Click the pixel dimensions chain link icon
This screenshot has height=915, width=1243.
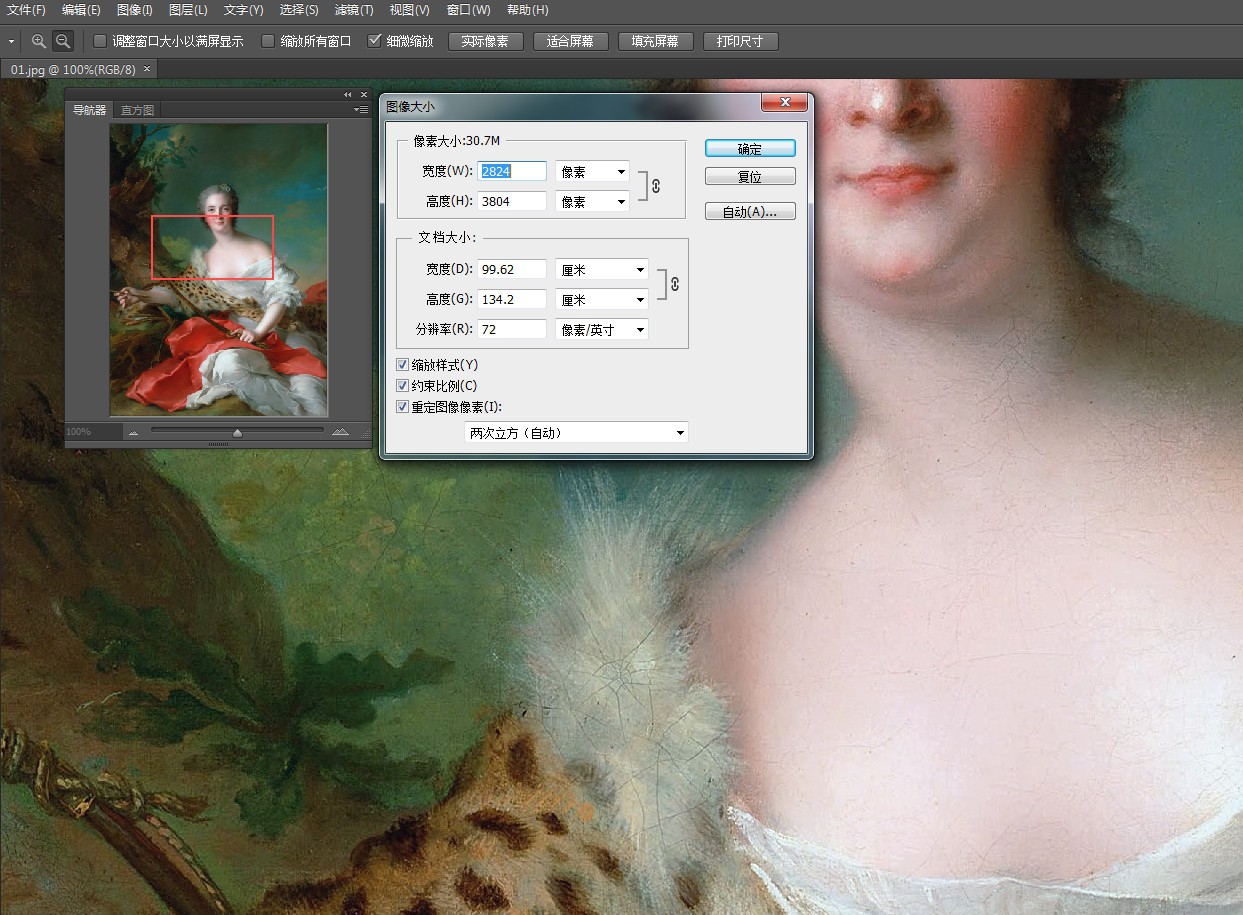(x=656, y=186)
